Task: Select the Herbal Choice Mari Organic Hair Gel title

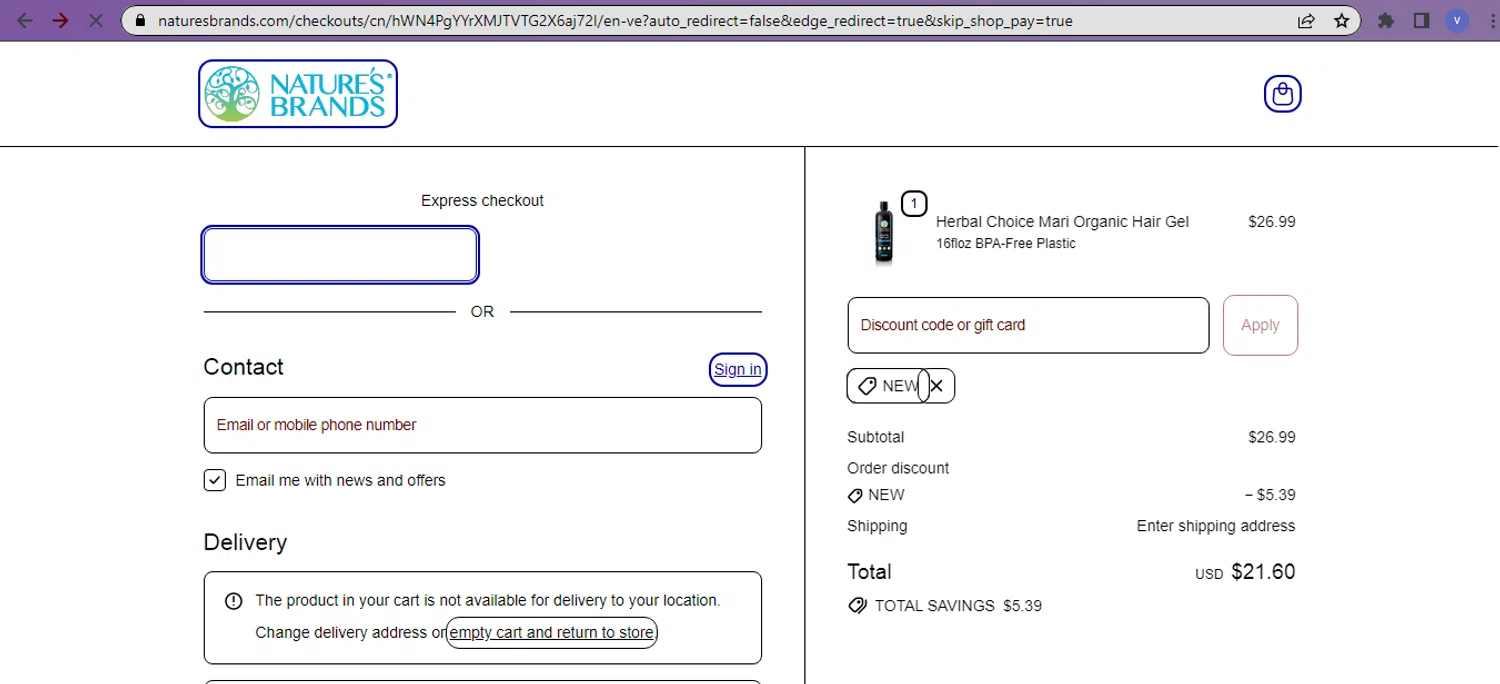Action: coord(1062,222)
